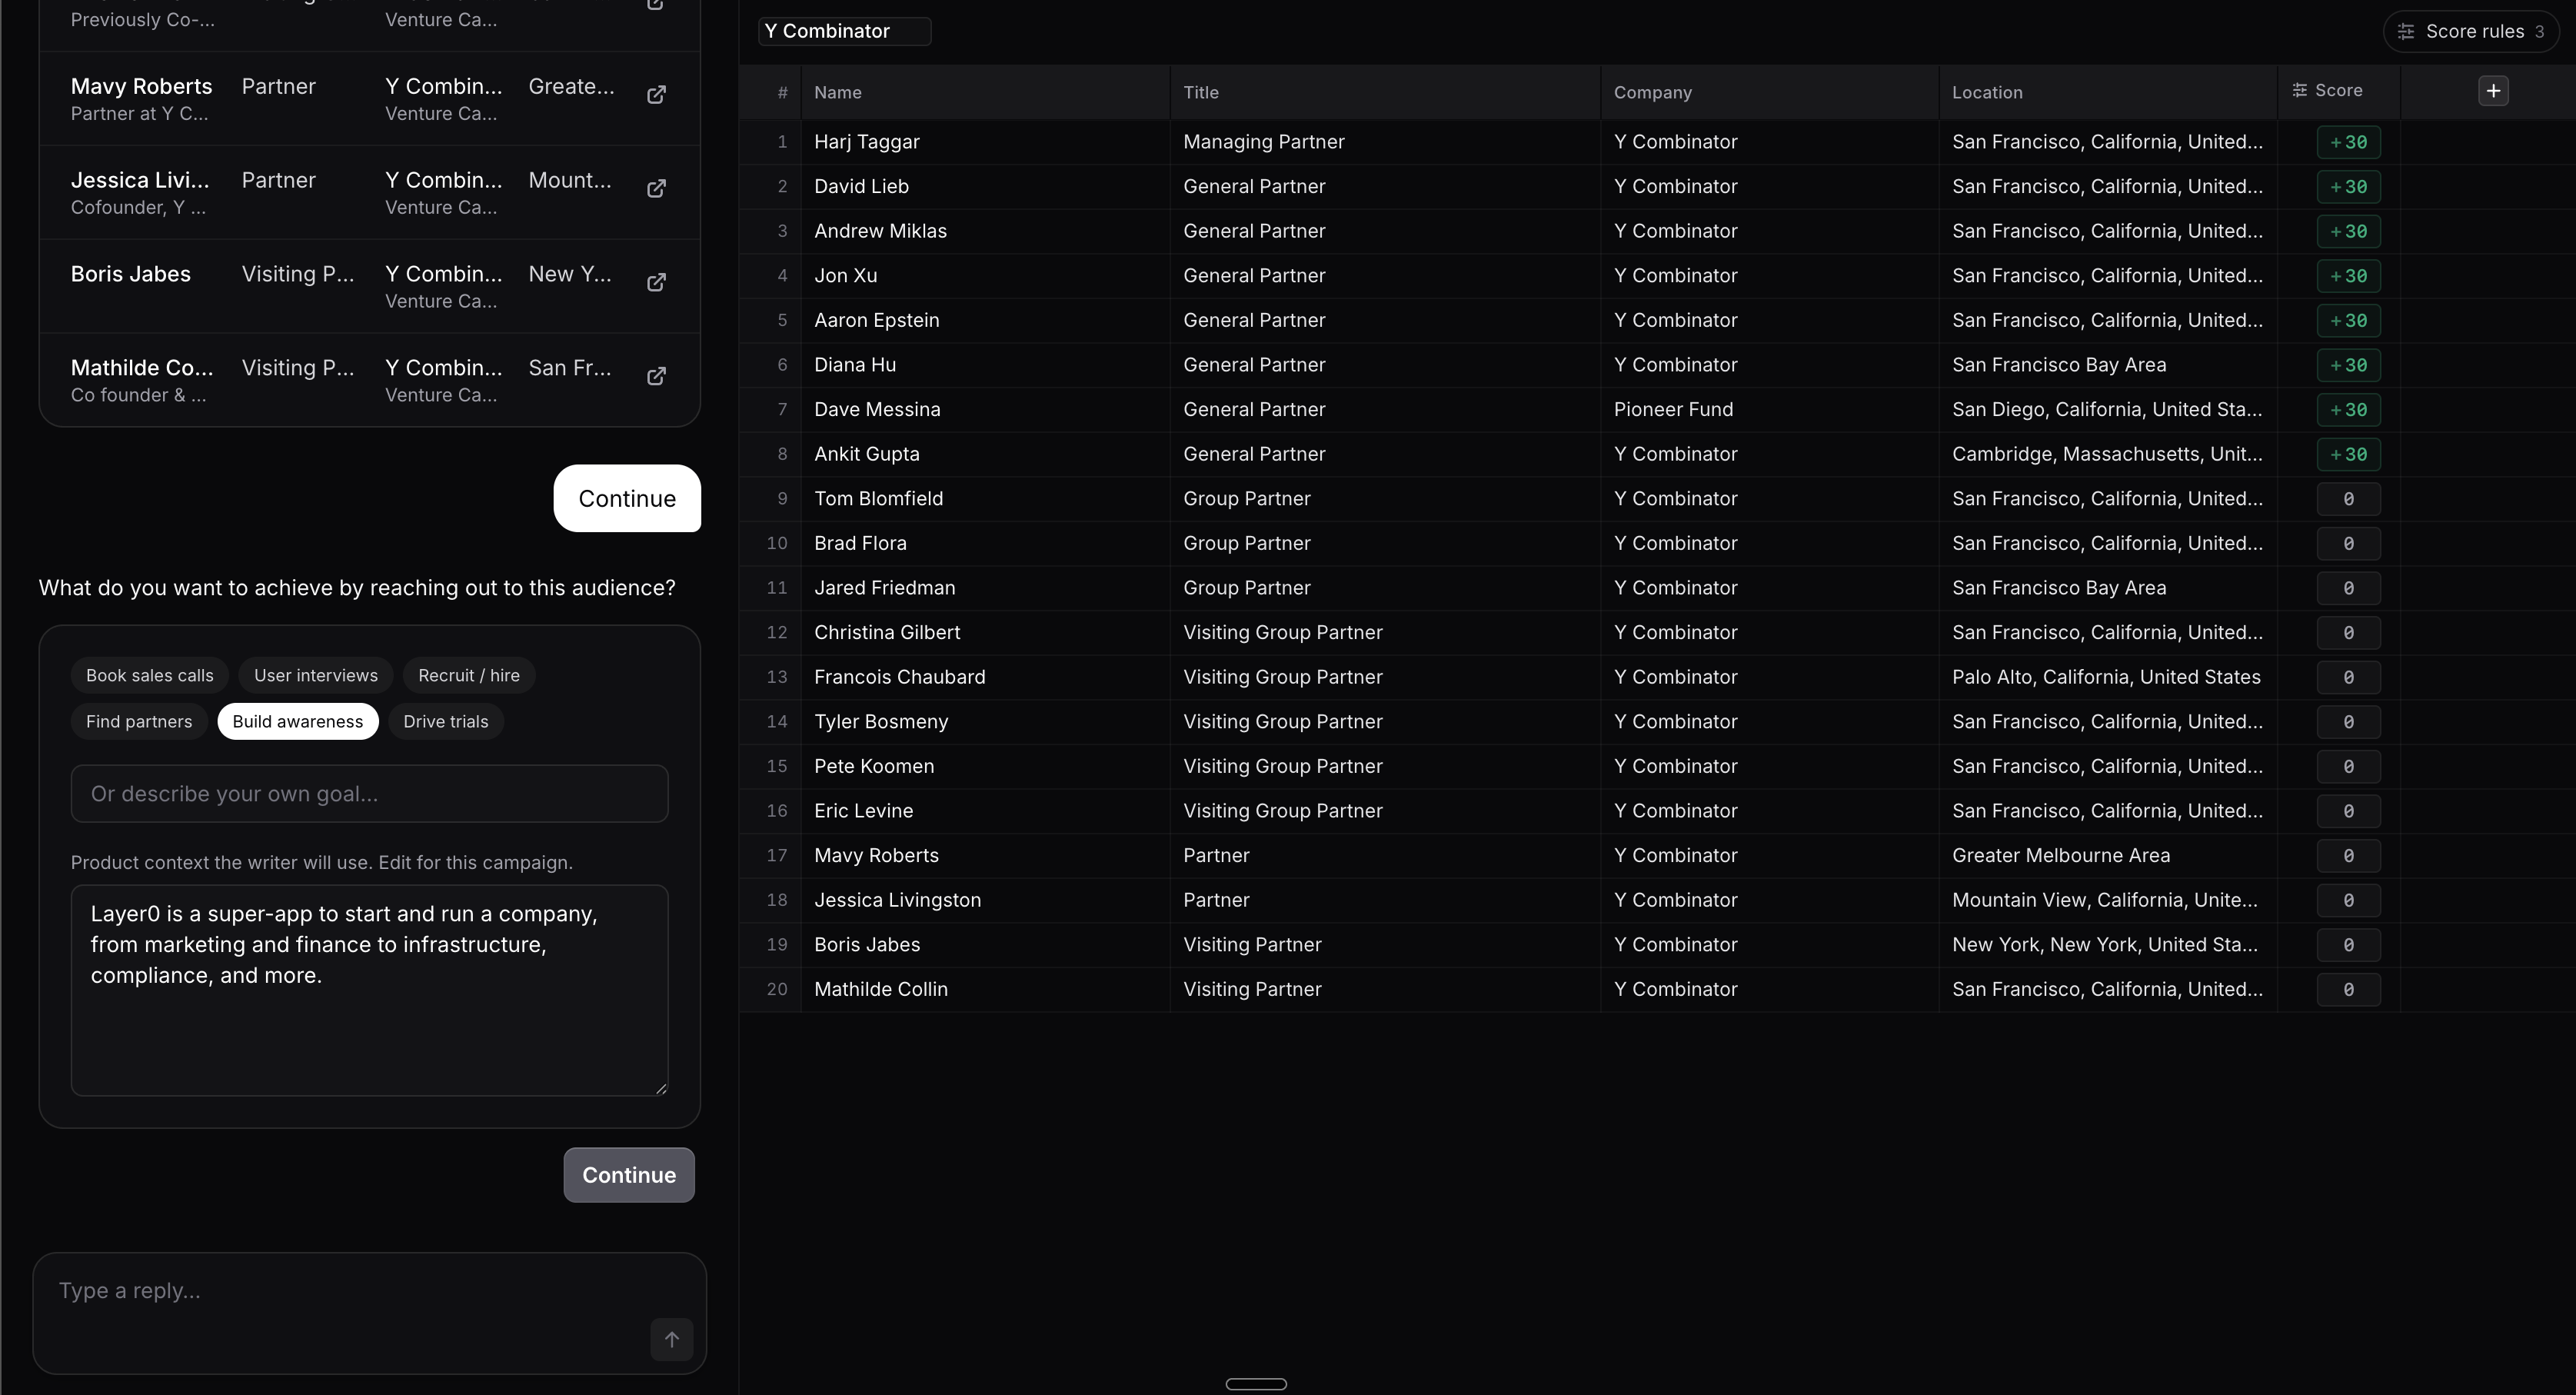Click Francois Chaubard's Palo Alto location

[2106, 677]
